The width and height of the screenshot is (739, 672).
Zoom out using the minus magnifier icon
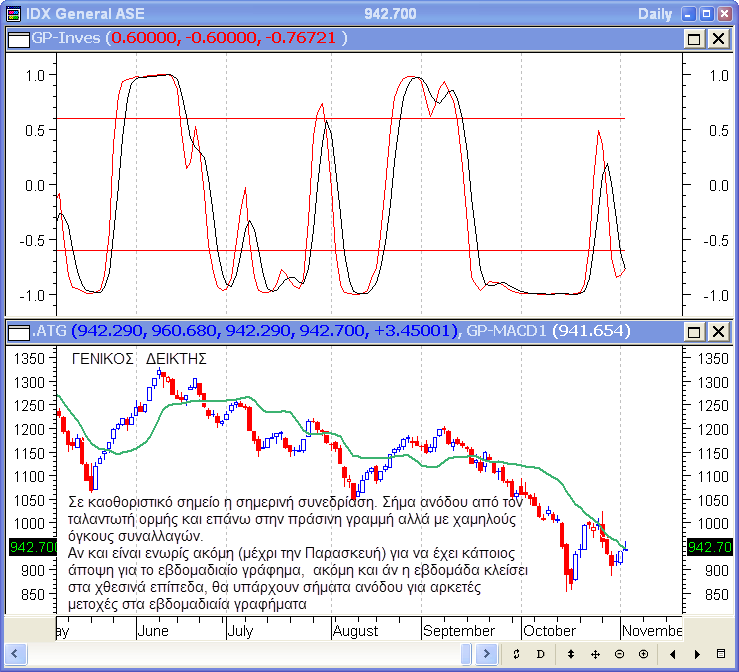(619, 653)
